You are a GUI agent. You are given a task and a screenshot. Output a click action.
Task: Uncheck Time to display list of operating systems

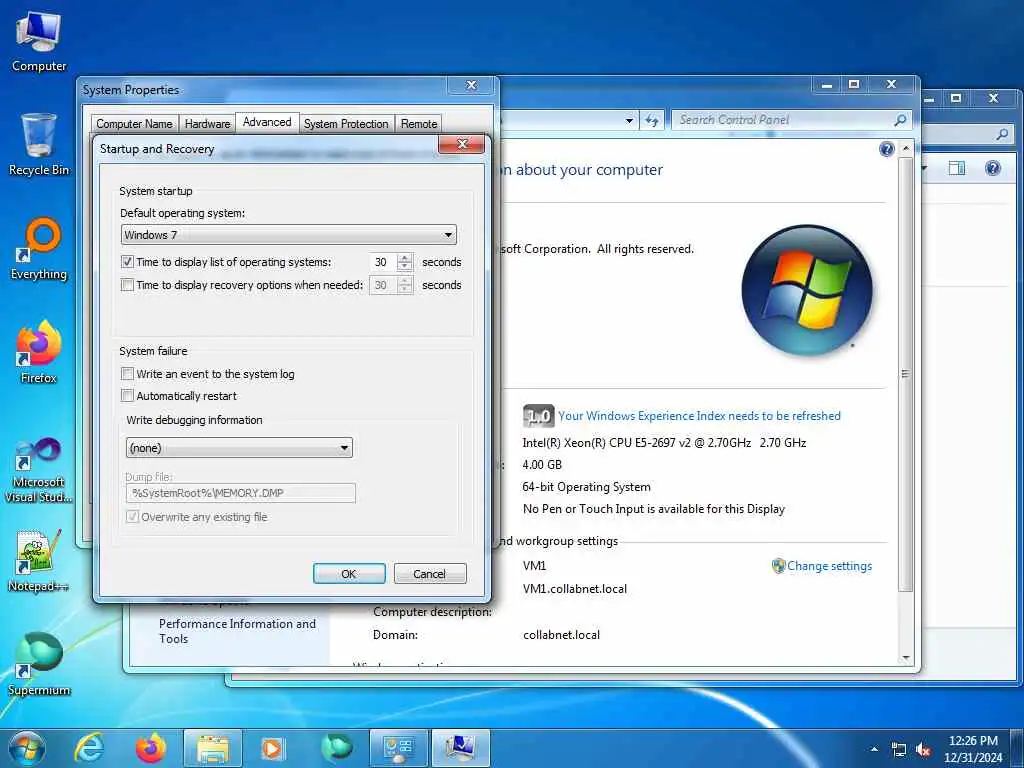127,262
